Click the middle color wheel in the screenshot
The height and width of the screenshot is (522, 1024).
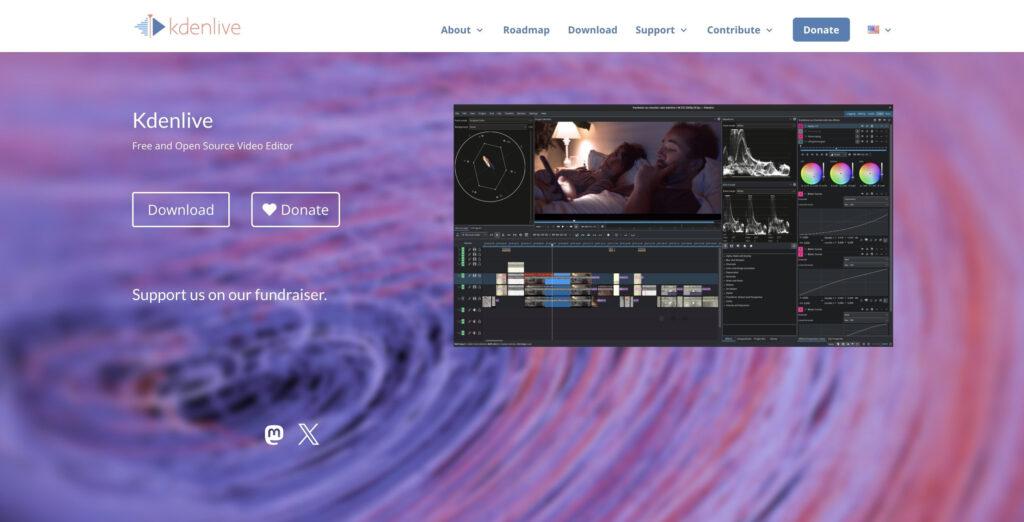click(841, 173)
